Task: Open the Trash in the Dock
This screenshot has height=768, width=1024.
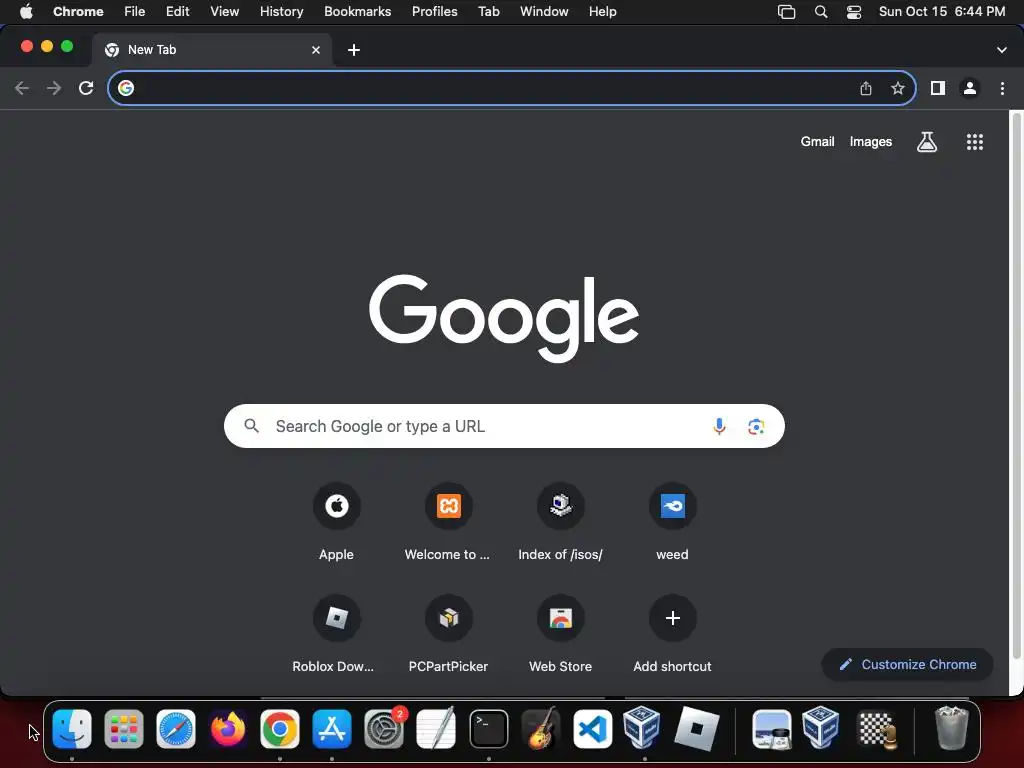Action: tap(952, 729)
